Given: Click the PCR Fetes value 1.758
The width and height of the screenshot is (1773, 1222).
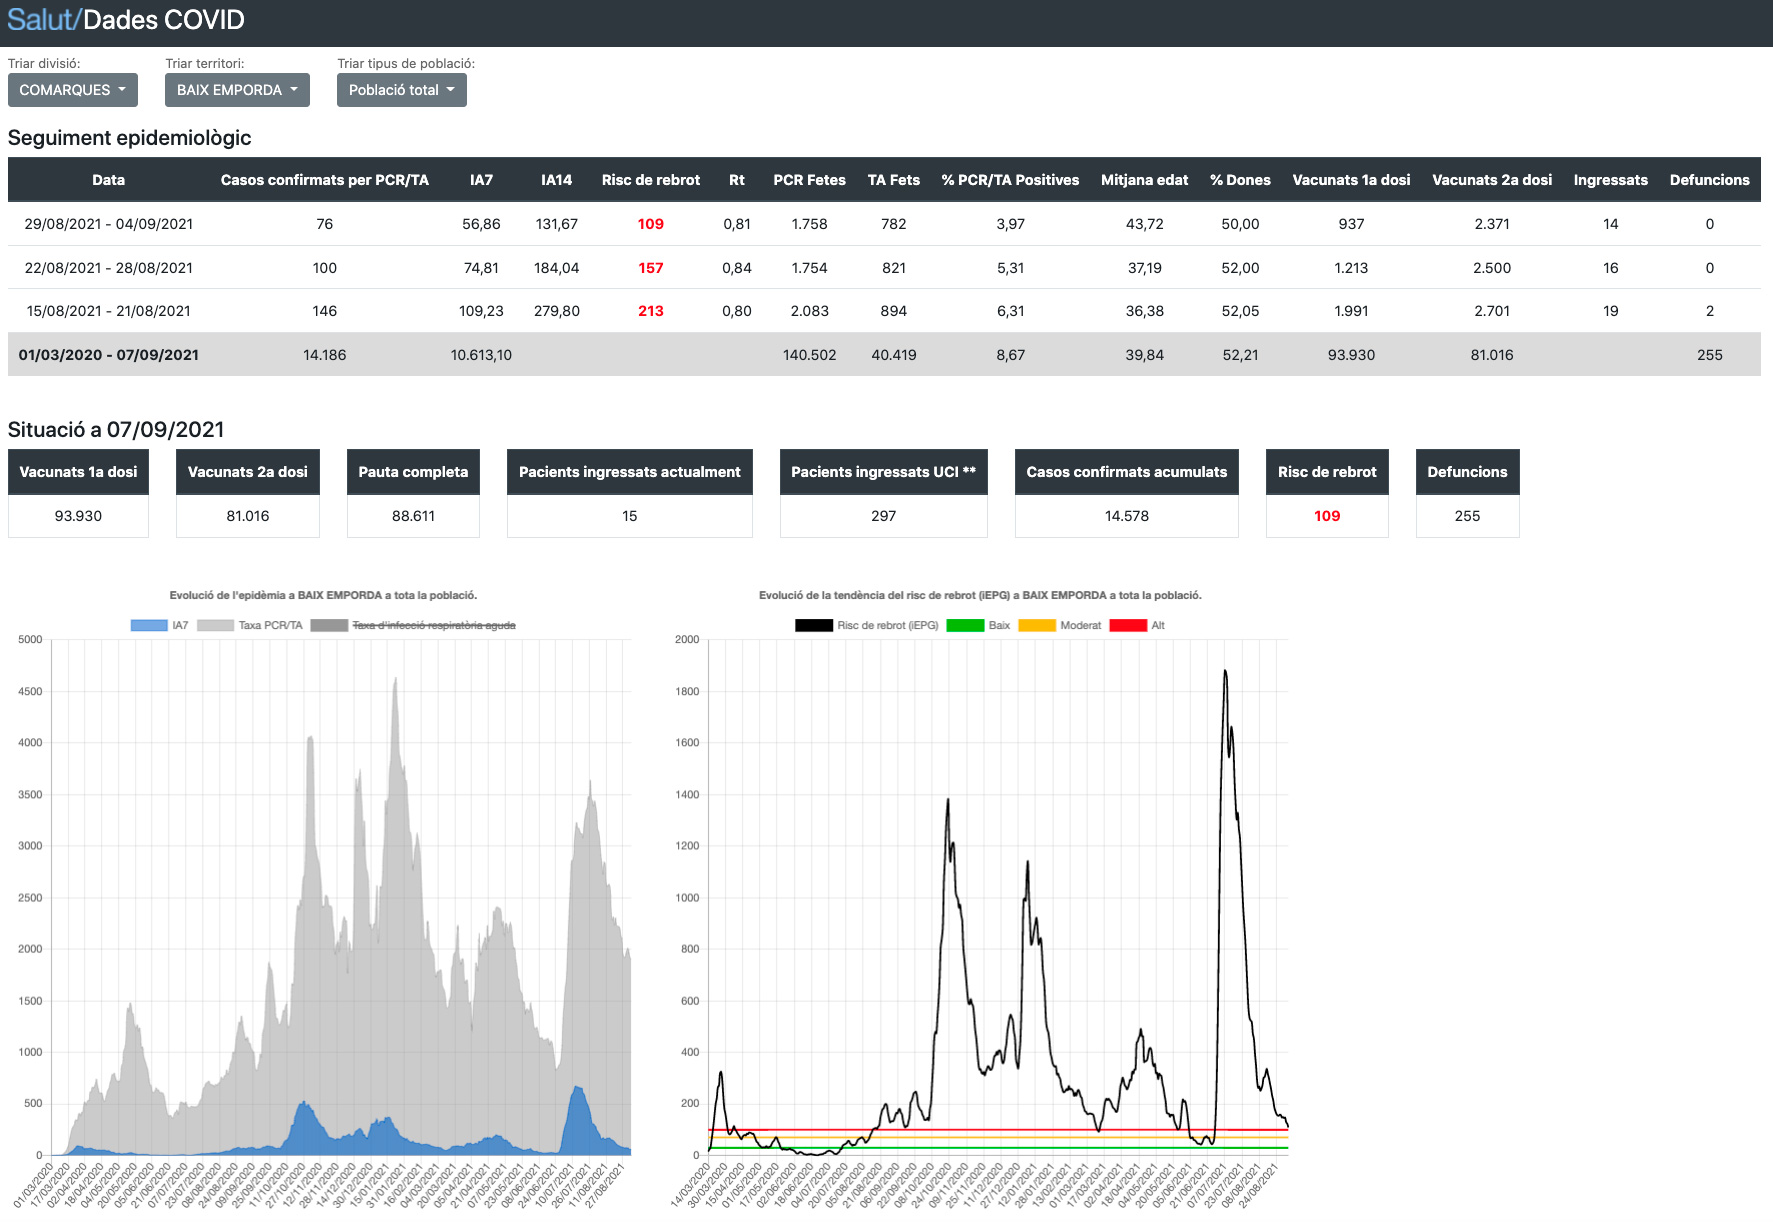Looking at the screenshot, I should pos(810,224).
